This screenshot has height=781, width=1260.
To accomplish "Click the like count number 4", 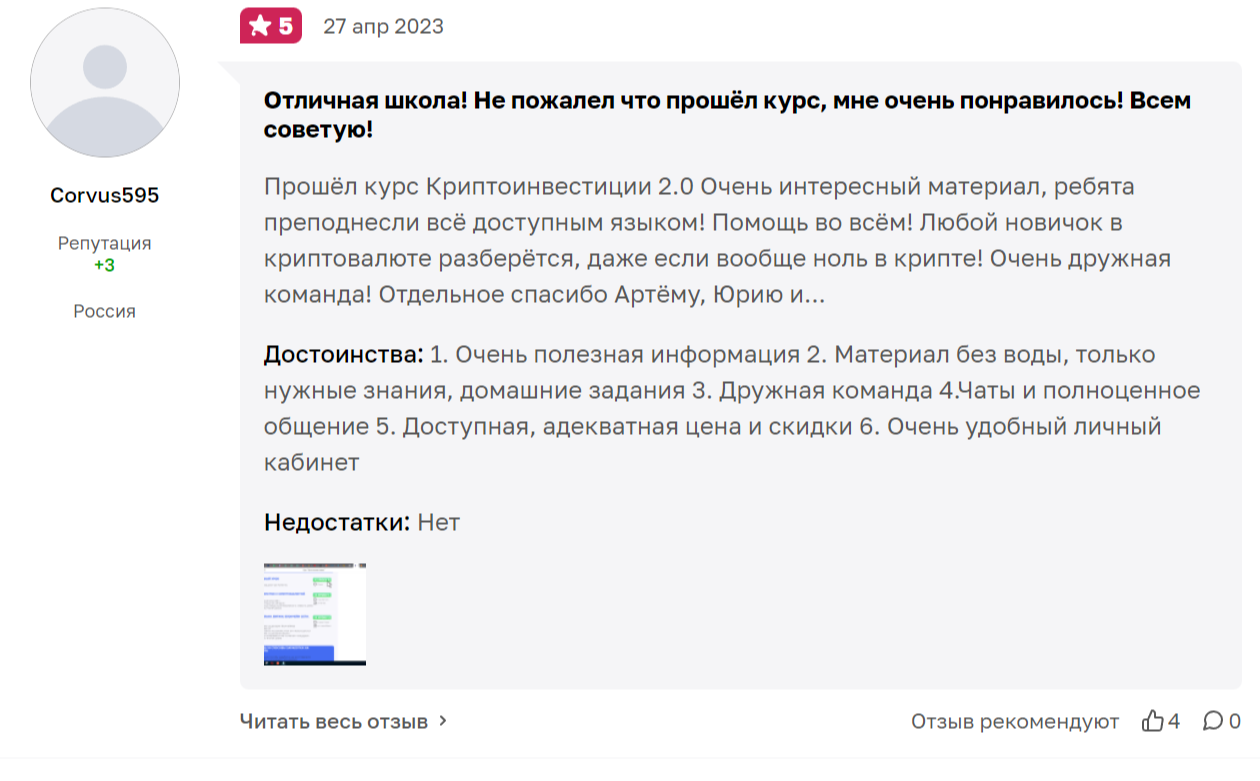I will (x=1174, y=721).
